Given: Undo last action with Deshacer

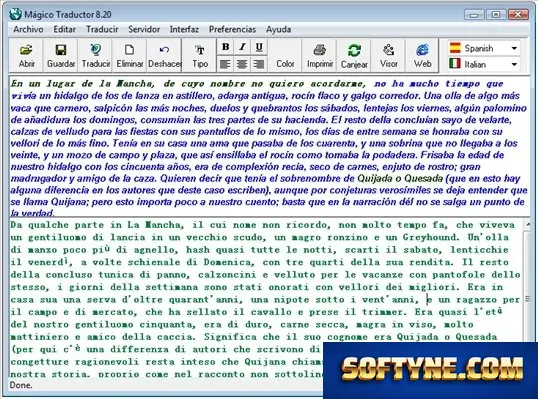Looking at the screenshot, I should tap(164, 56).
